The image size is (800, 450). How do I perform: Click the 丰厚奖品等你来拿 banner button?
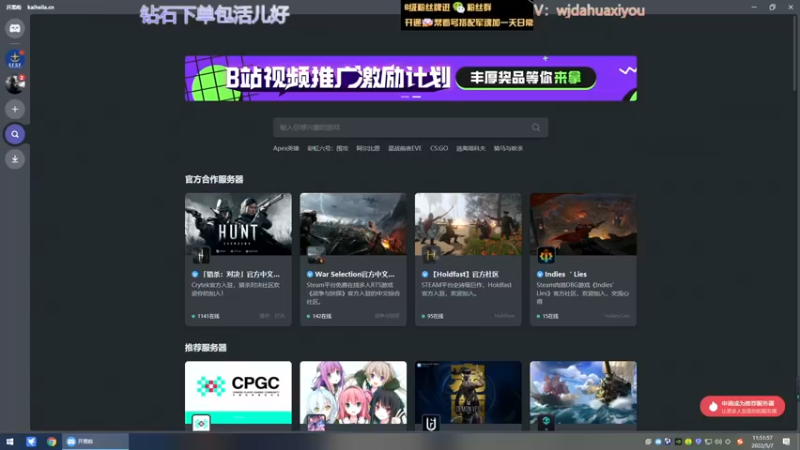tap(526, 78)
